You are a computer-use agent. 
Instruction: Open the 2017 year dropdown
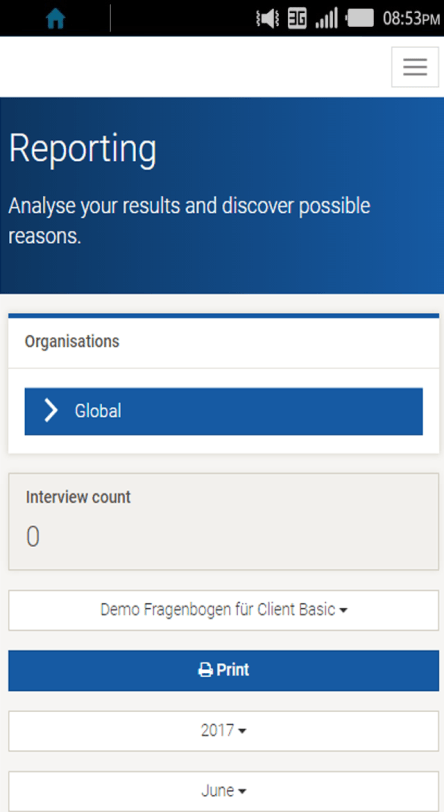pyautogui.click(x=224, y=731)
